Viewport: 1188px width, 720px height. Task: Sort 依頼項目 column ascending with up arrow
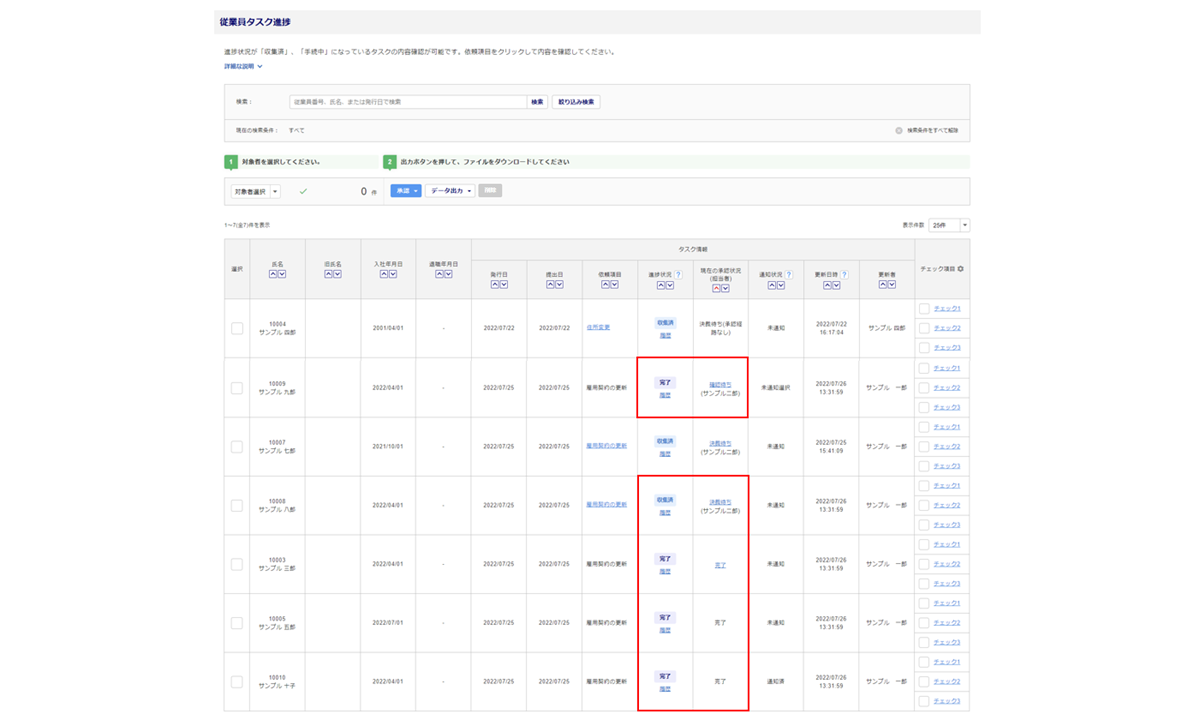605,285
